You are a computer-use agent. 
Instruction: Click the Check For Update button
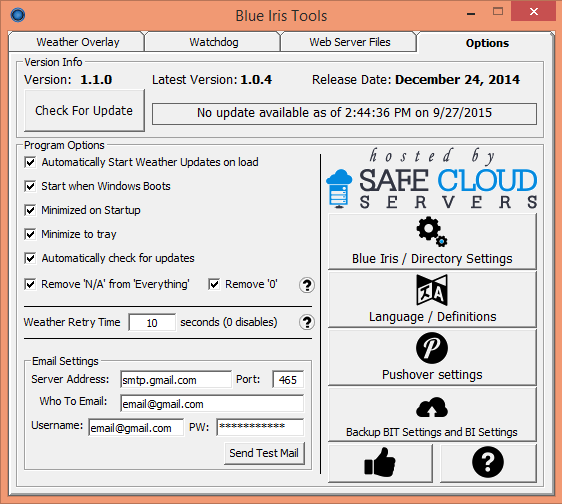[84, 110]
